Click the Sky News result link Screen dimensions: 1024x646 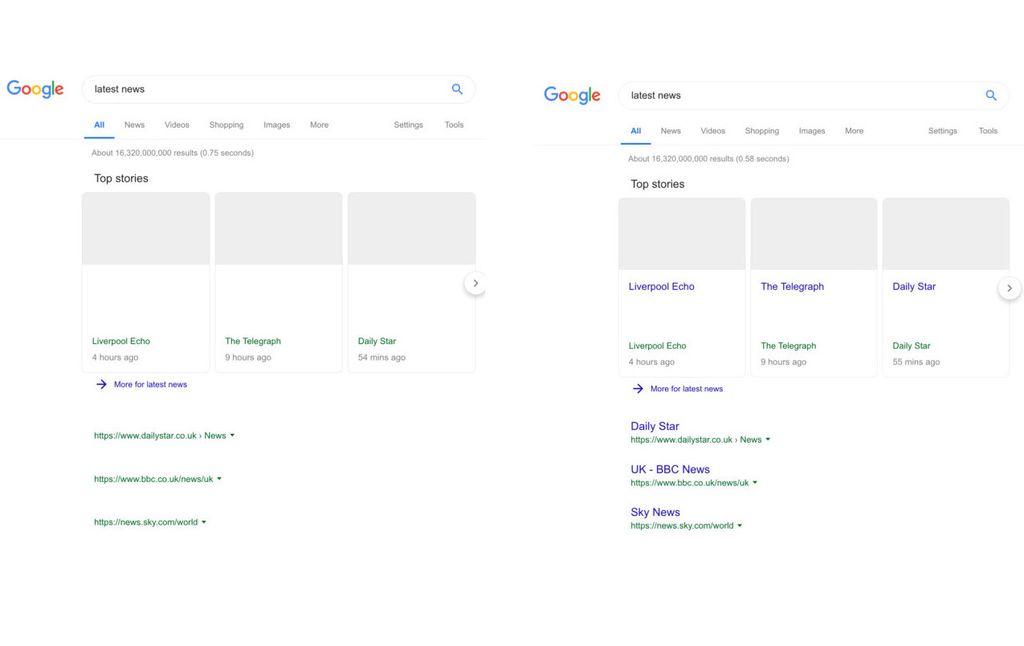pyautogui.click(x=655, y=512)
